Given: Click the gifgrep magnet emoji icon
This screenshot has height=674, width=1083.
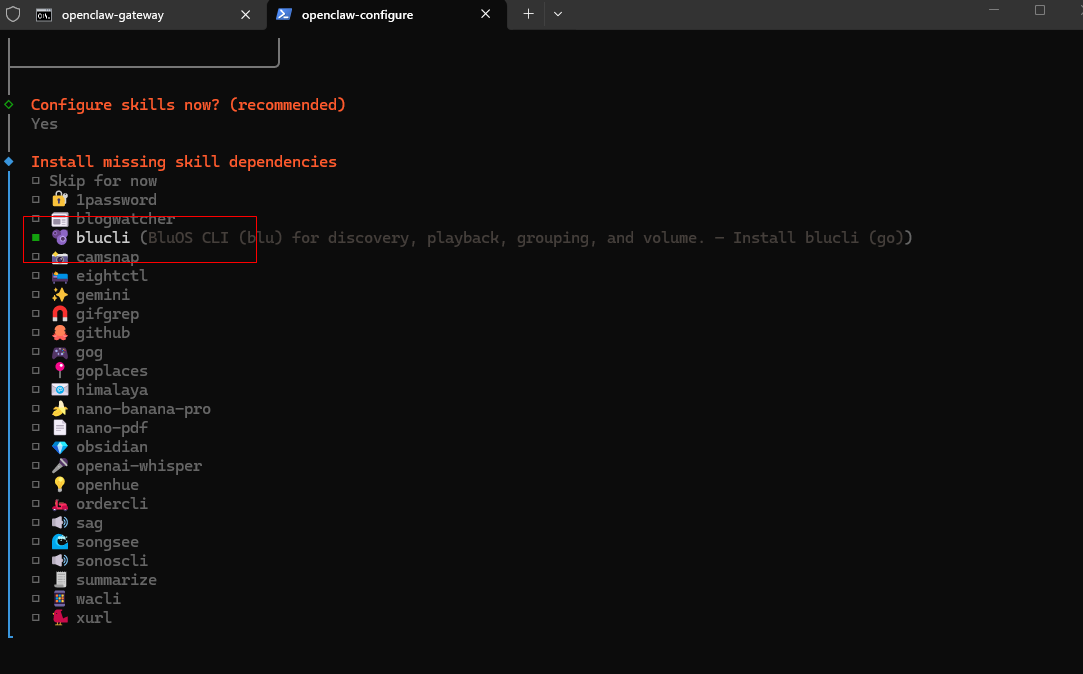Looking at the screenshot, I should (x=60, y=314).
